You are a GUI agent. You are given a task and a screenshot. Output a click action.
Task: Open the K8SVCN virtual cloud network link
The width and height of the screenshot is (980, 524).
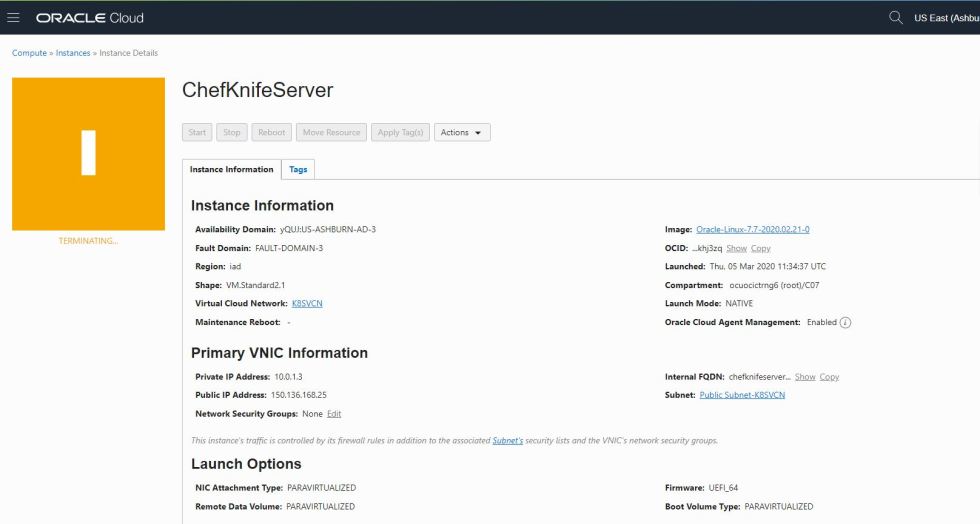(x=307, y=303)
